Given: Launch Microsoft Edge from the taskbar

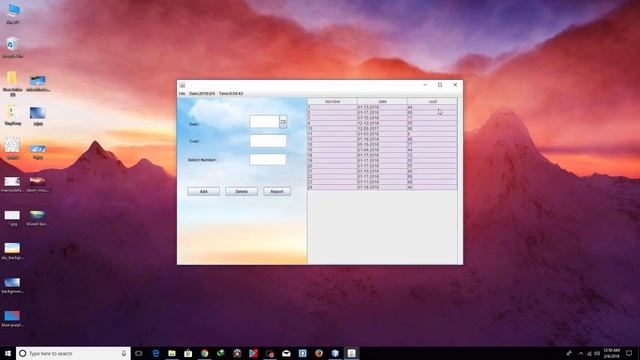Looking at the screenshot, I should pyautogui.click(x=156, y=353).
